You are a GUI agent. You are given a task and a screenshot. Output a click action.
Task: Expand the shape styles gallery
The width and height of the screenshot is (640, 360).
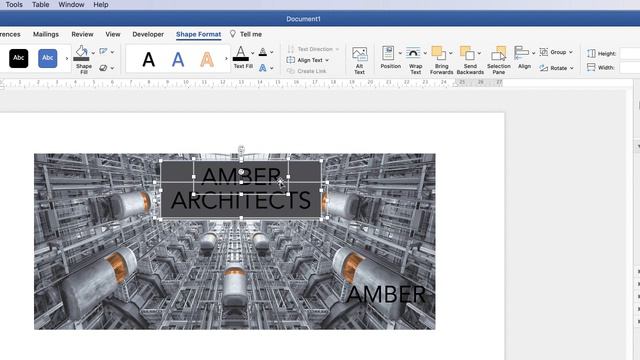(x=67, y=58)
